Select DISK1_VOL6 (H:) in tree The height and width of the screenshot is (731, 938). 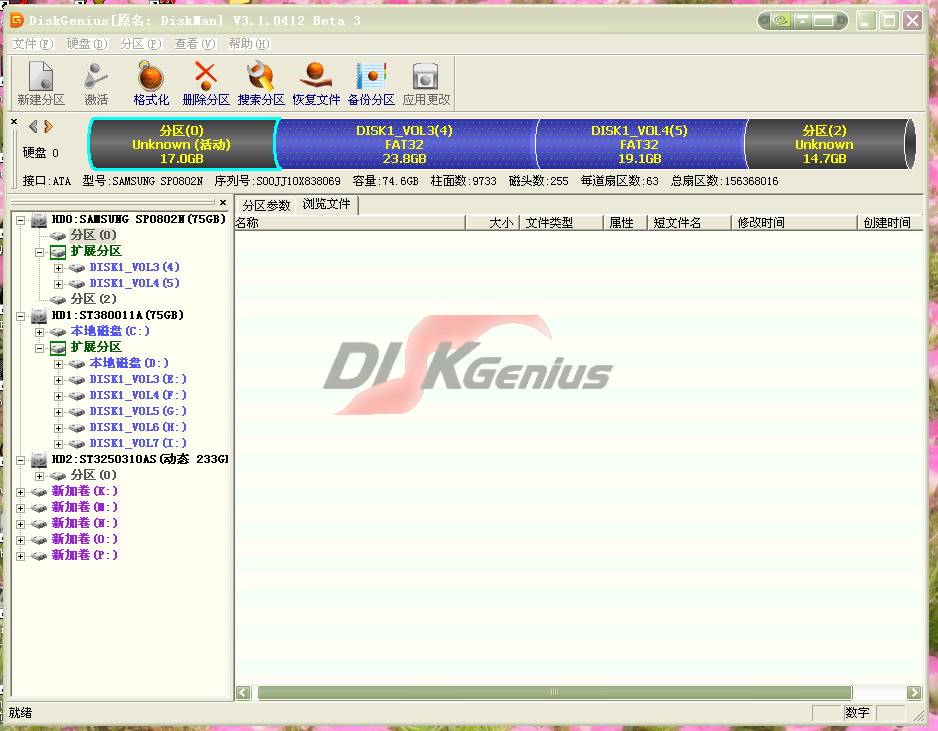[x=138, y=427]
